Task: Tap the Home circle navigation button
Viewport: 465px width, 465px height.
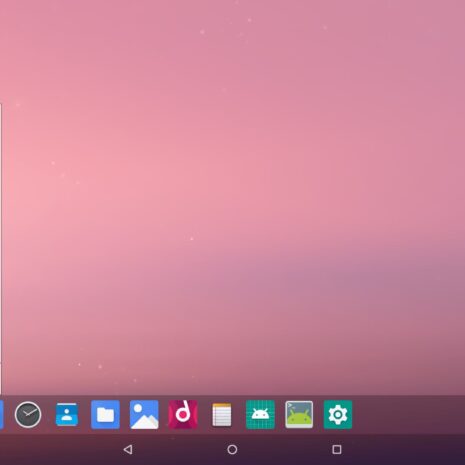Action: 232,449
